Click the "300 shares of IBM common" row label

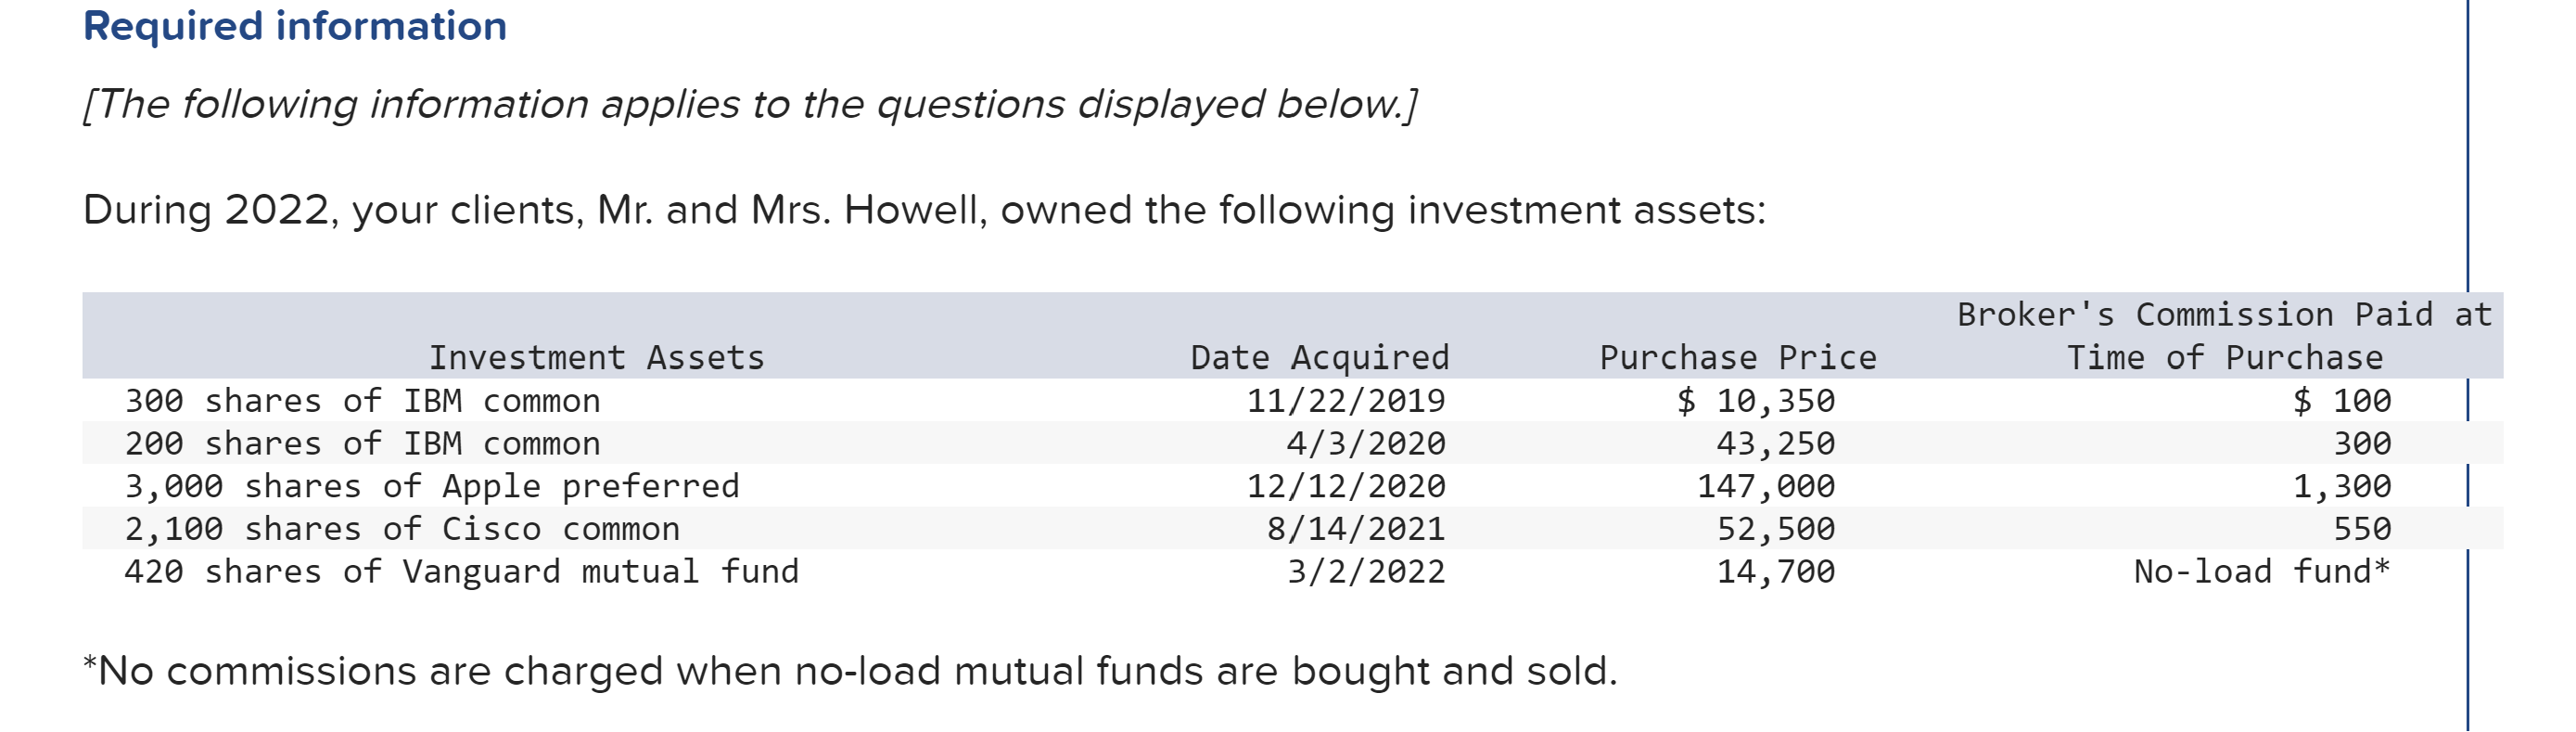point(362,401)
